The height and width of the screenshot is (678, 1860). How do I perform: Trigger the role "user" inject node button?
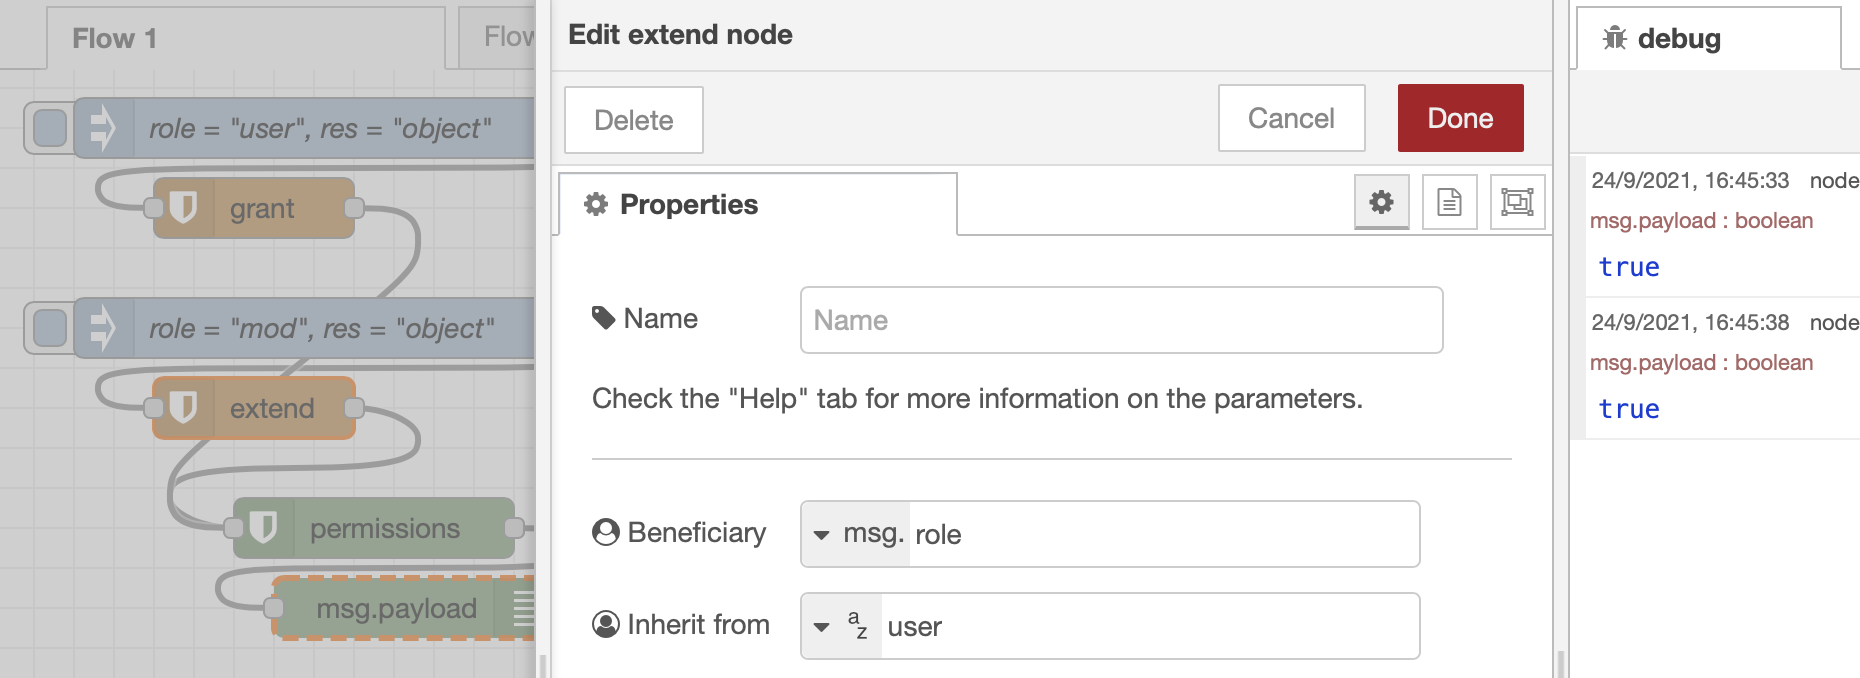(50, 128)
